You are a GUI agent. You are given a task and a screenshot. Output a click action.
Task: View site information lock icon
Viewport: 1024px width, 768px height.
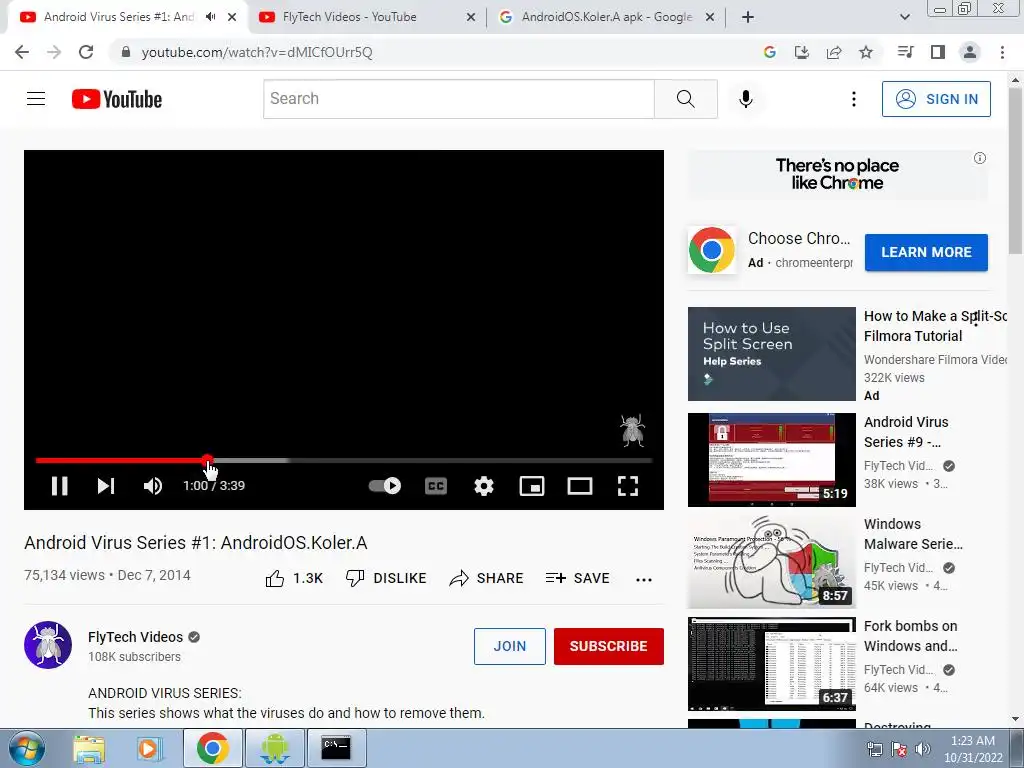(126, 52)
